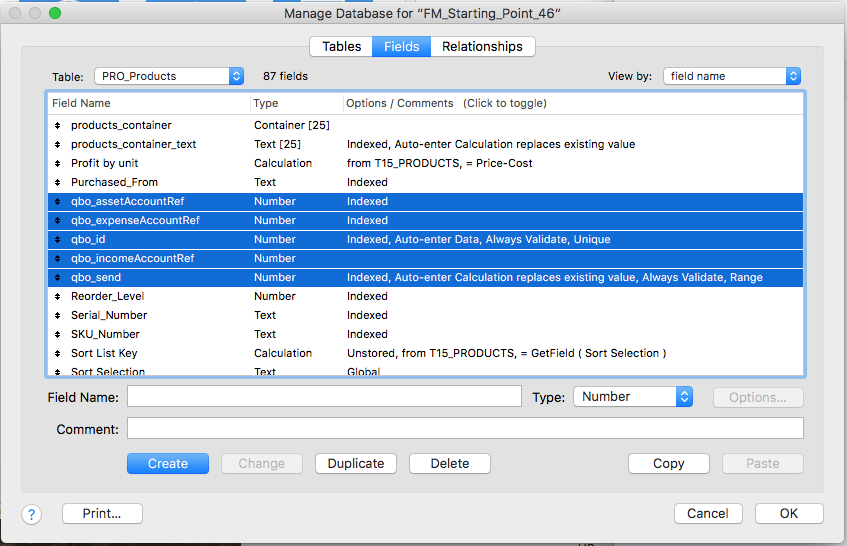The image size is (847, 546).
Task: Click the reorder handle for qbo_expenseAccountRef
Action: 58,220
